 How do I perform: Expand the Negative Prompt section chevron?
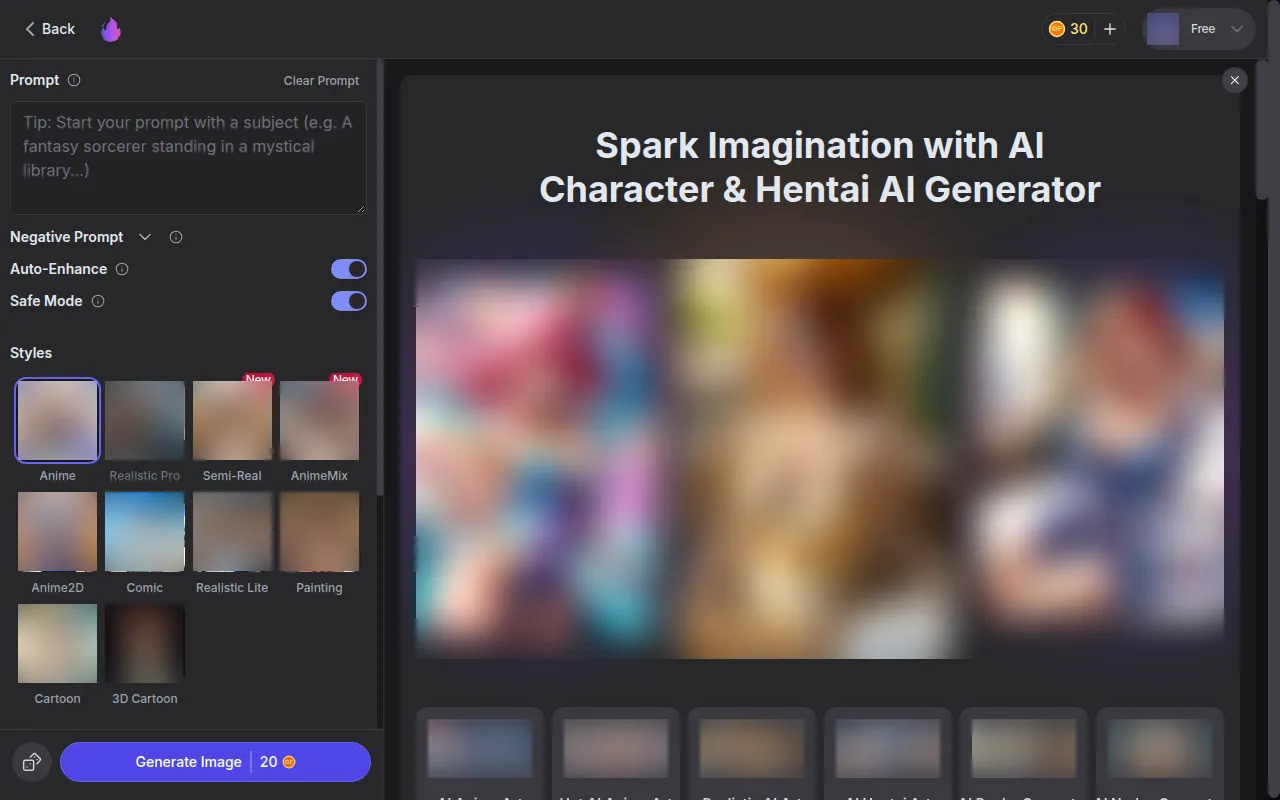(x=145, y=237)
